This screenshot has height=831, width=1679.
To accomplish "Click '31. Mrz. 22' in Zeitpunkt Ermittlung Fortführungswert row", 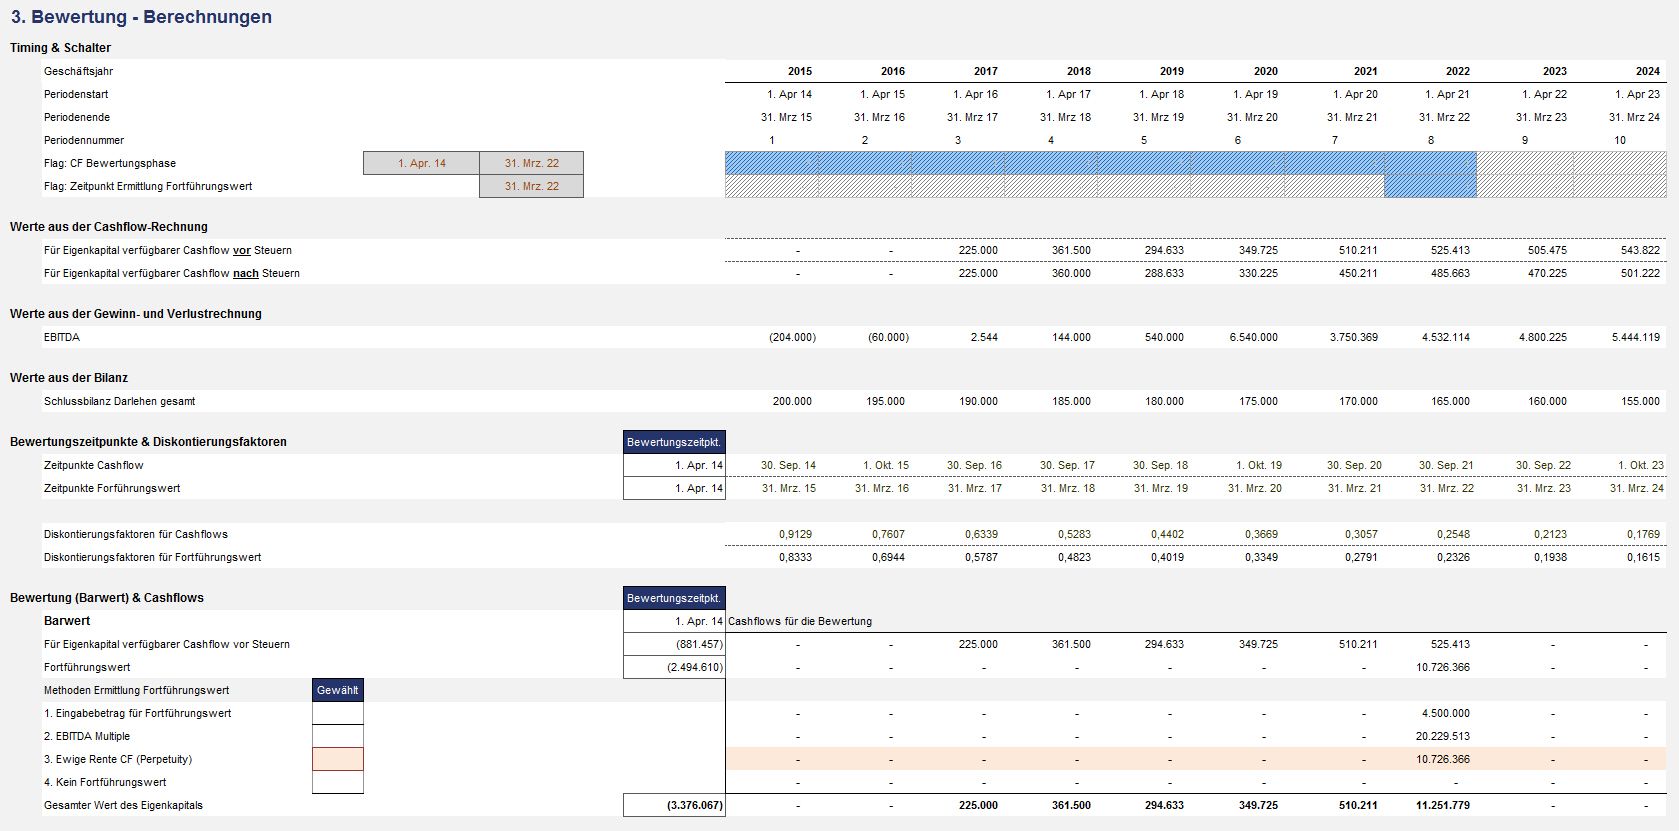I will (531, 186).
